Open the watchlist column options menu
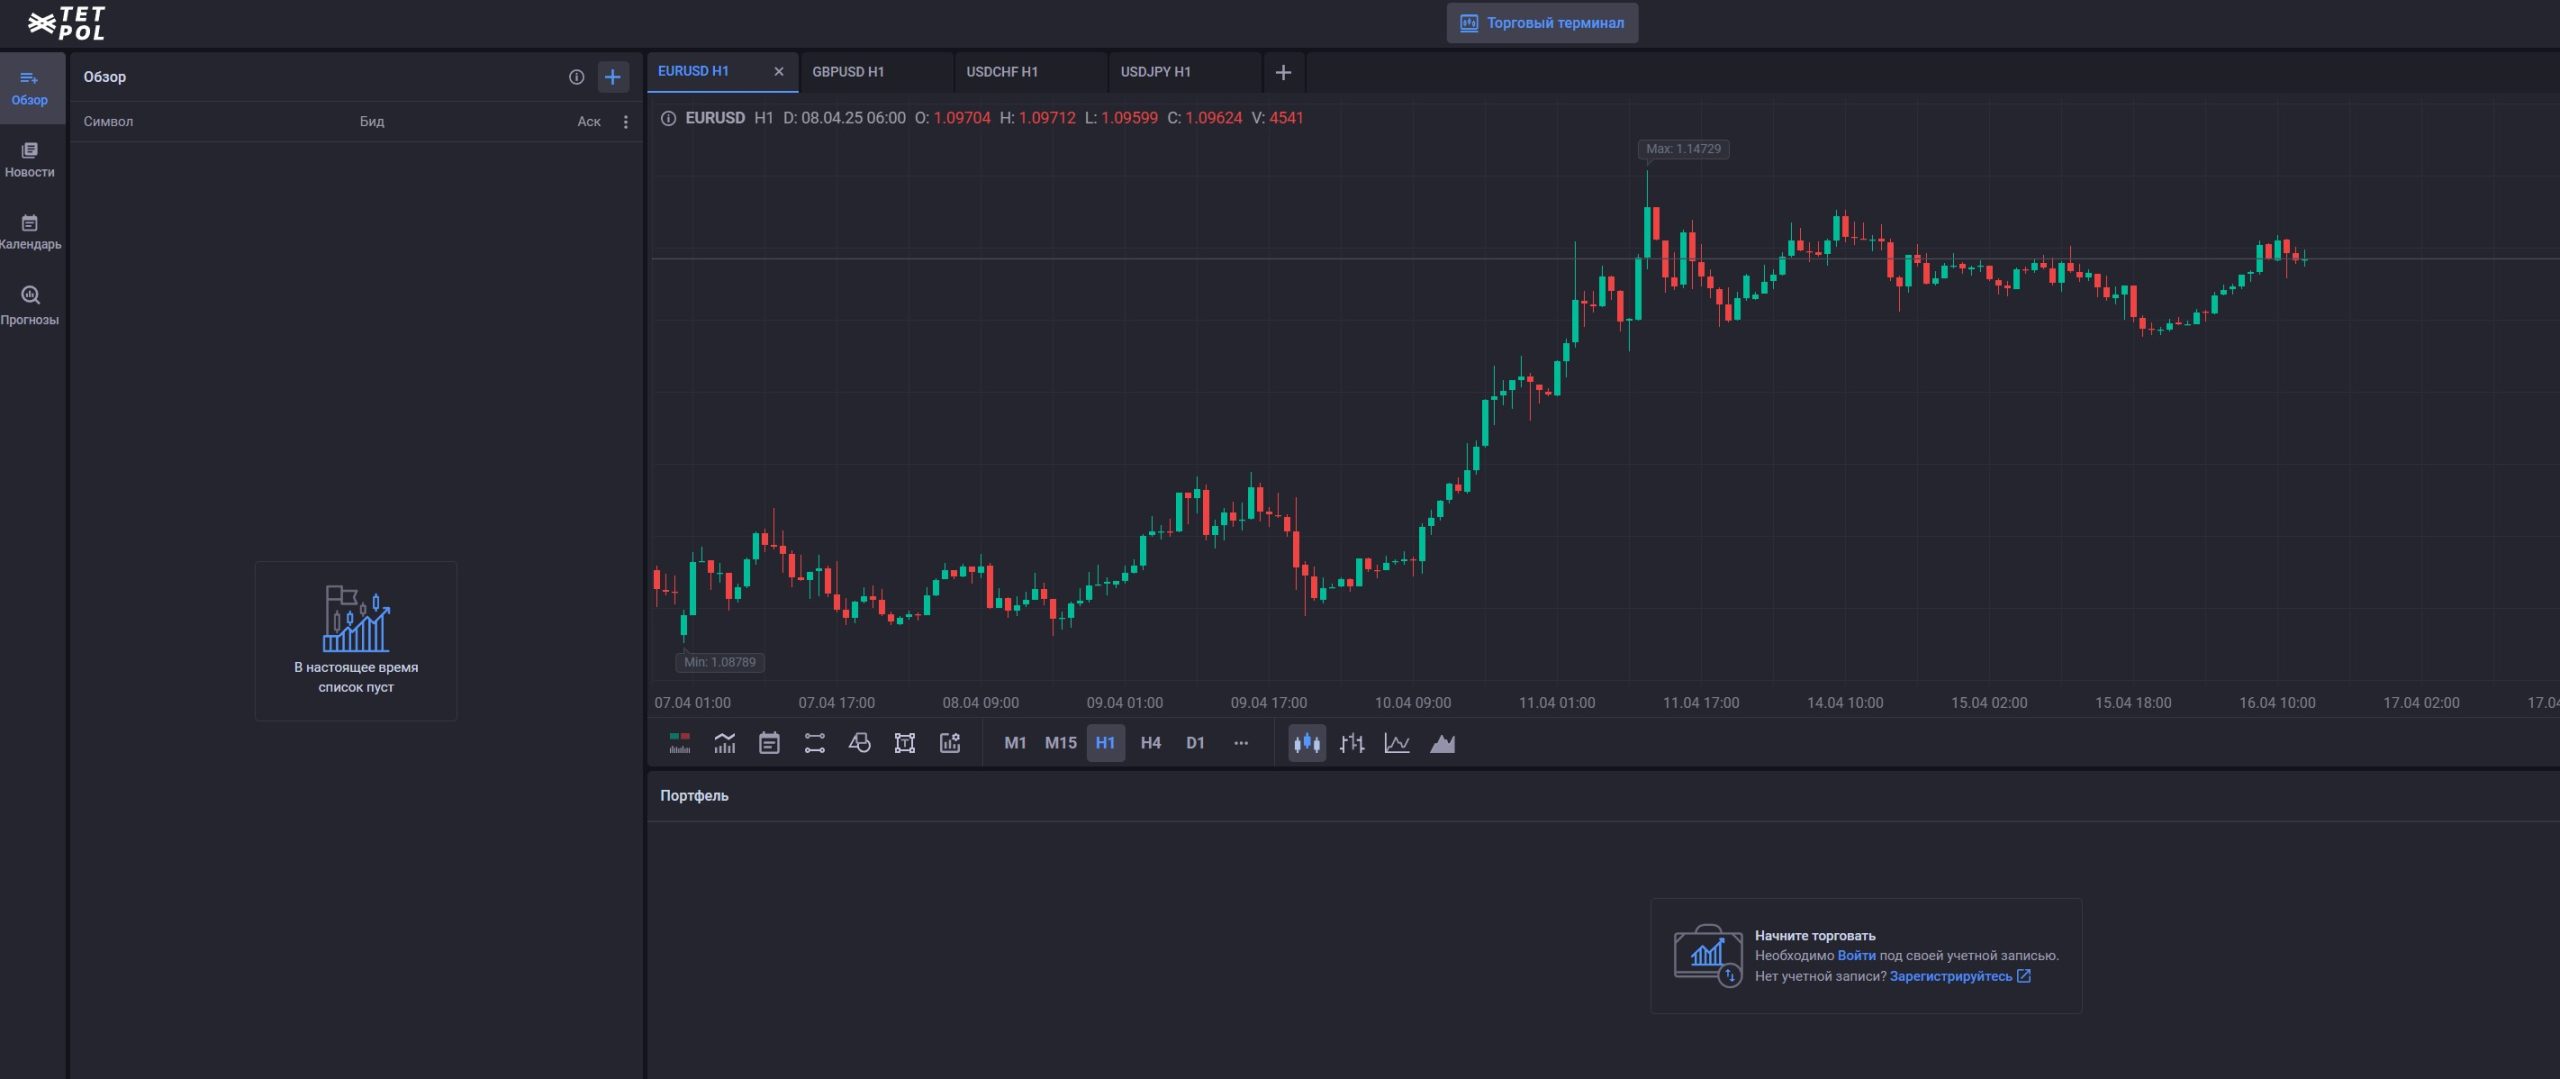The image size is (2560, 1079). 626,122
